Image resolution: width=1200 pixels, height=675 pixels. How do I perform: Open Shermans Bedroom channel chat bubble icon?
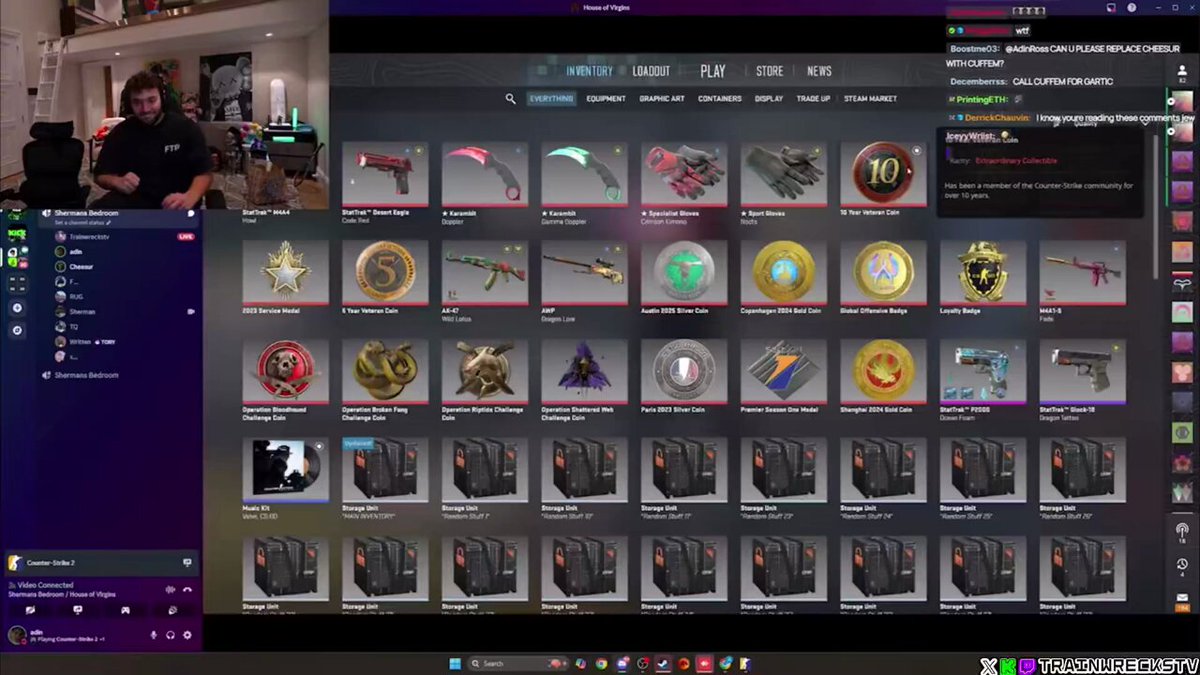coord(190,213)
